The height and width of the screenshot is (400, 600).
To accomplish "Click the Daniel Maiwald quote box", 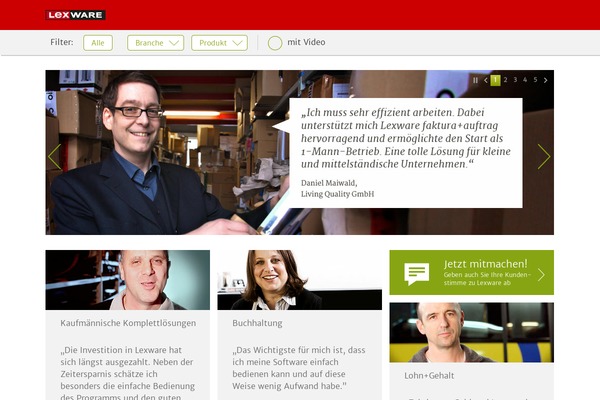I will [x=406, y=153].
